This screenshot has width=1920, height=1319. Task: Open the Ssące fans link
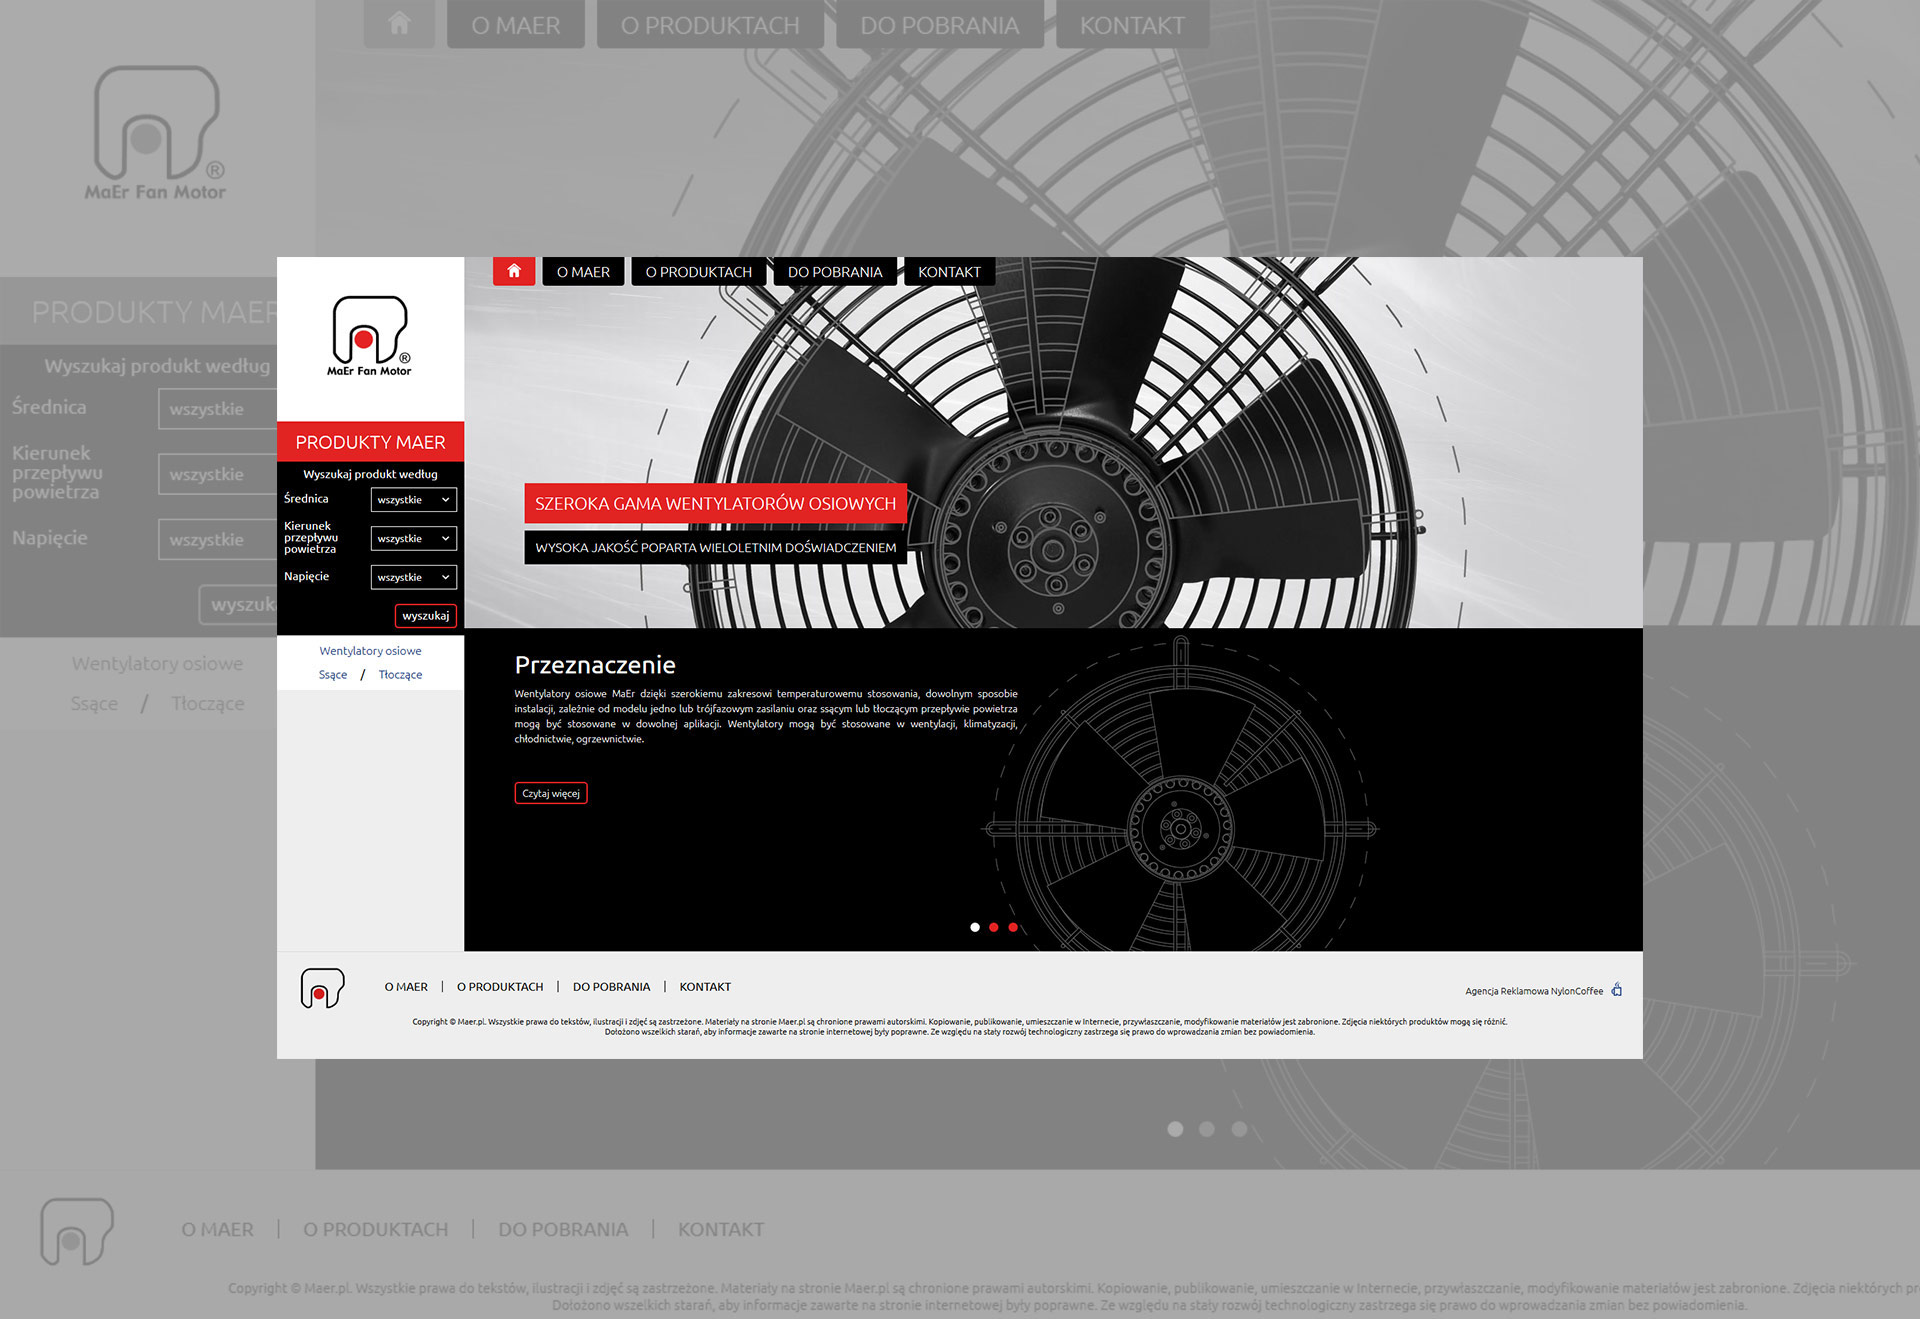tap(333, 675)
